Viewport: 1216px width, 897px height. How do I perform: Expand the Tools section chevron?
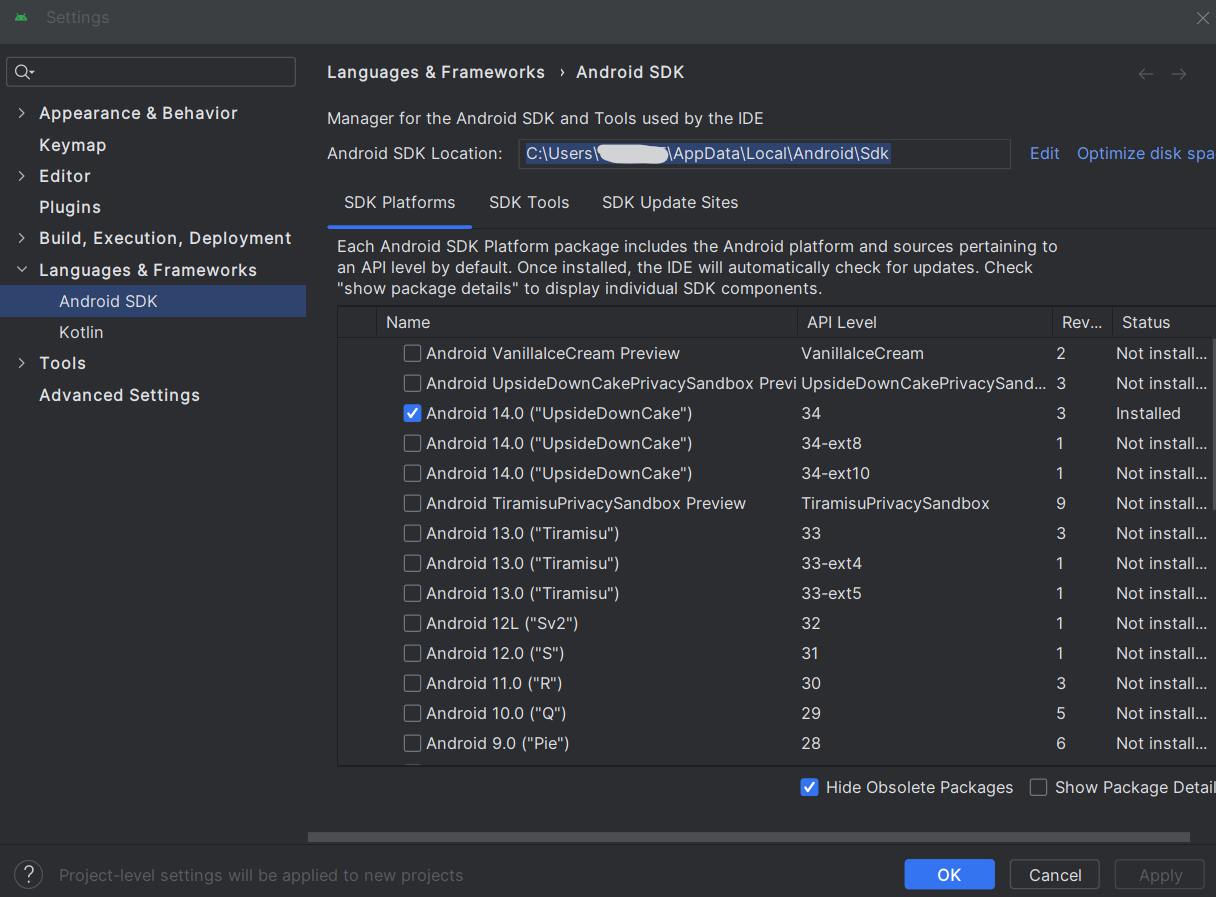(x=22, y=363)
